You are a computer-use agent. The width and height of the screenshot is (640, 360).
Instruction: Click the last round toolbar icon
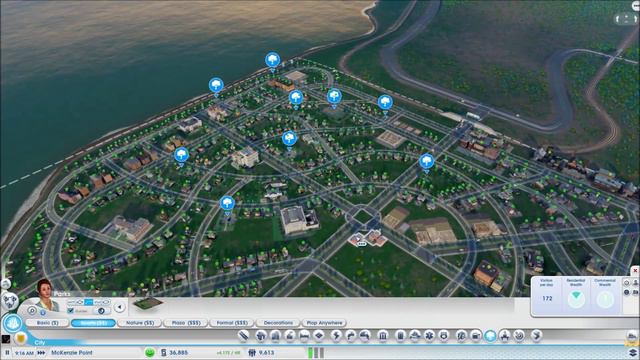point(536,336)
